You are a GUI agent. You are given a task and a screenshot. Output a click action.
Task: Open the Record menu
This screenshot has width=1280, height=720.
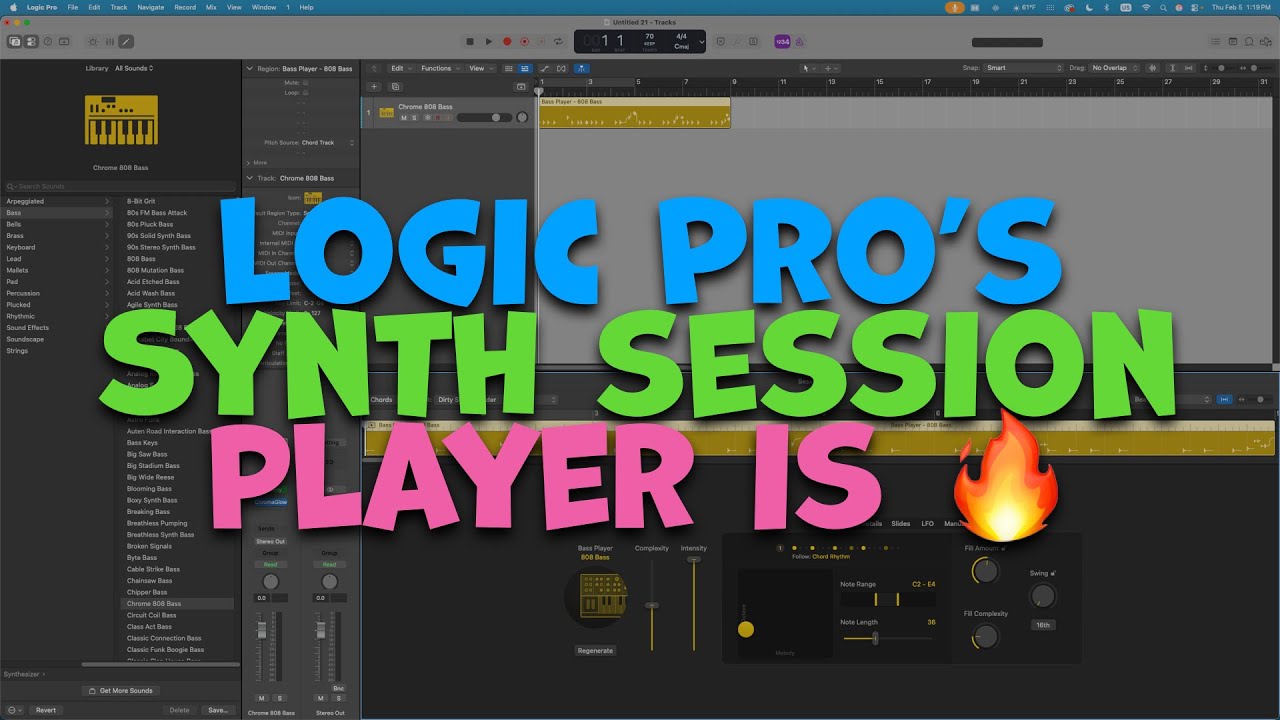click(185, 7)
